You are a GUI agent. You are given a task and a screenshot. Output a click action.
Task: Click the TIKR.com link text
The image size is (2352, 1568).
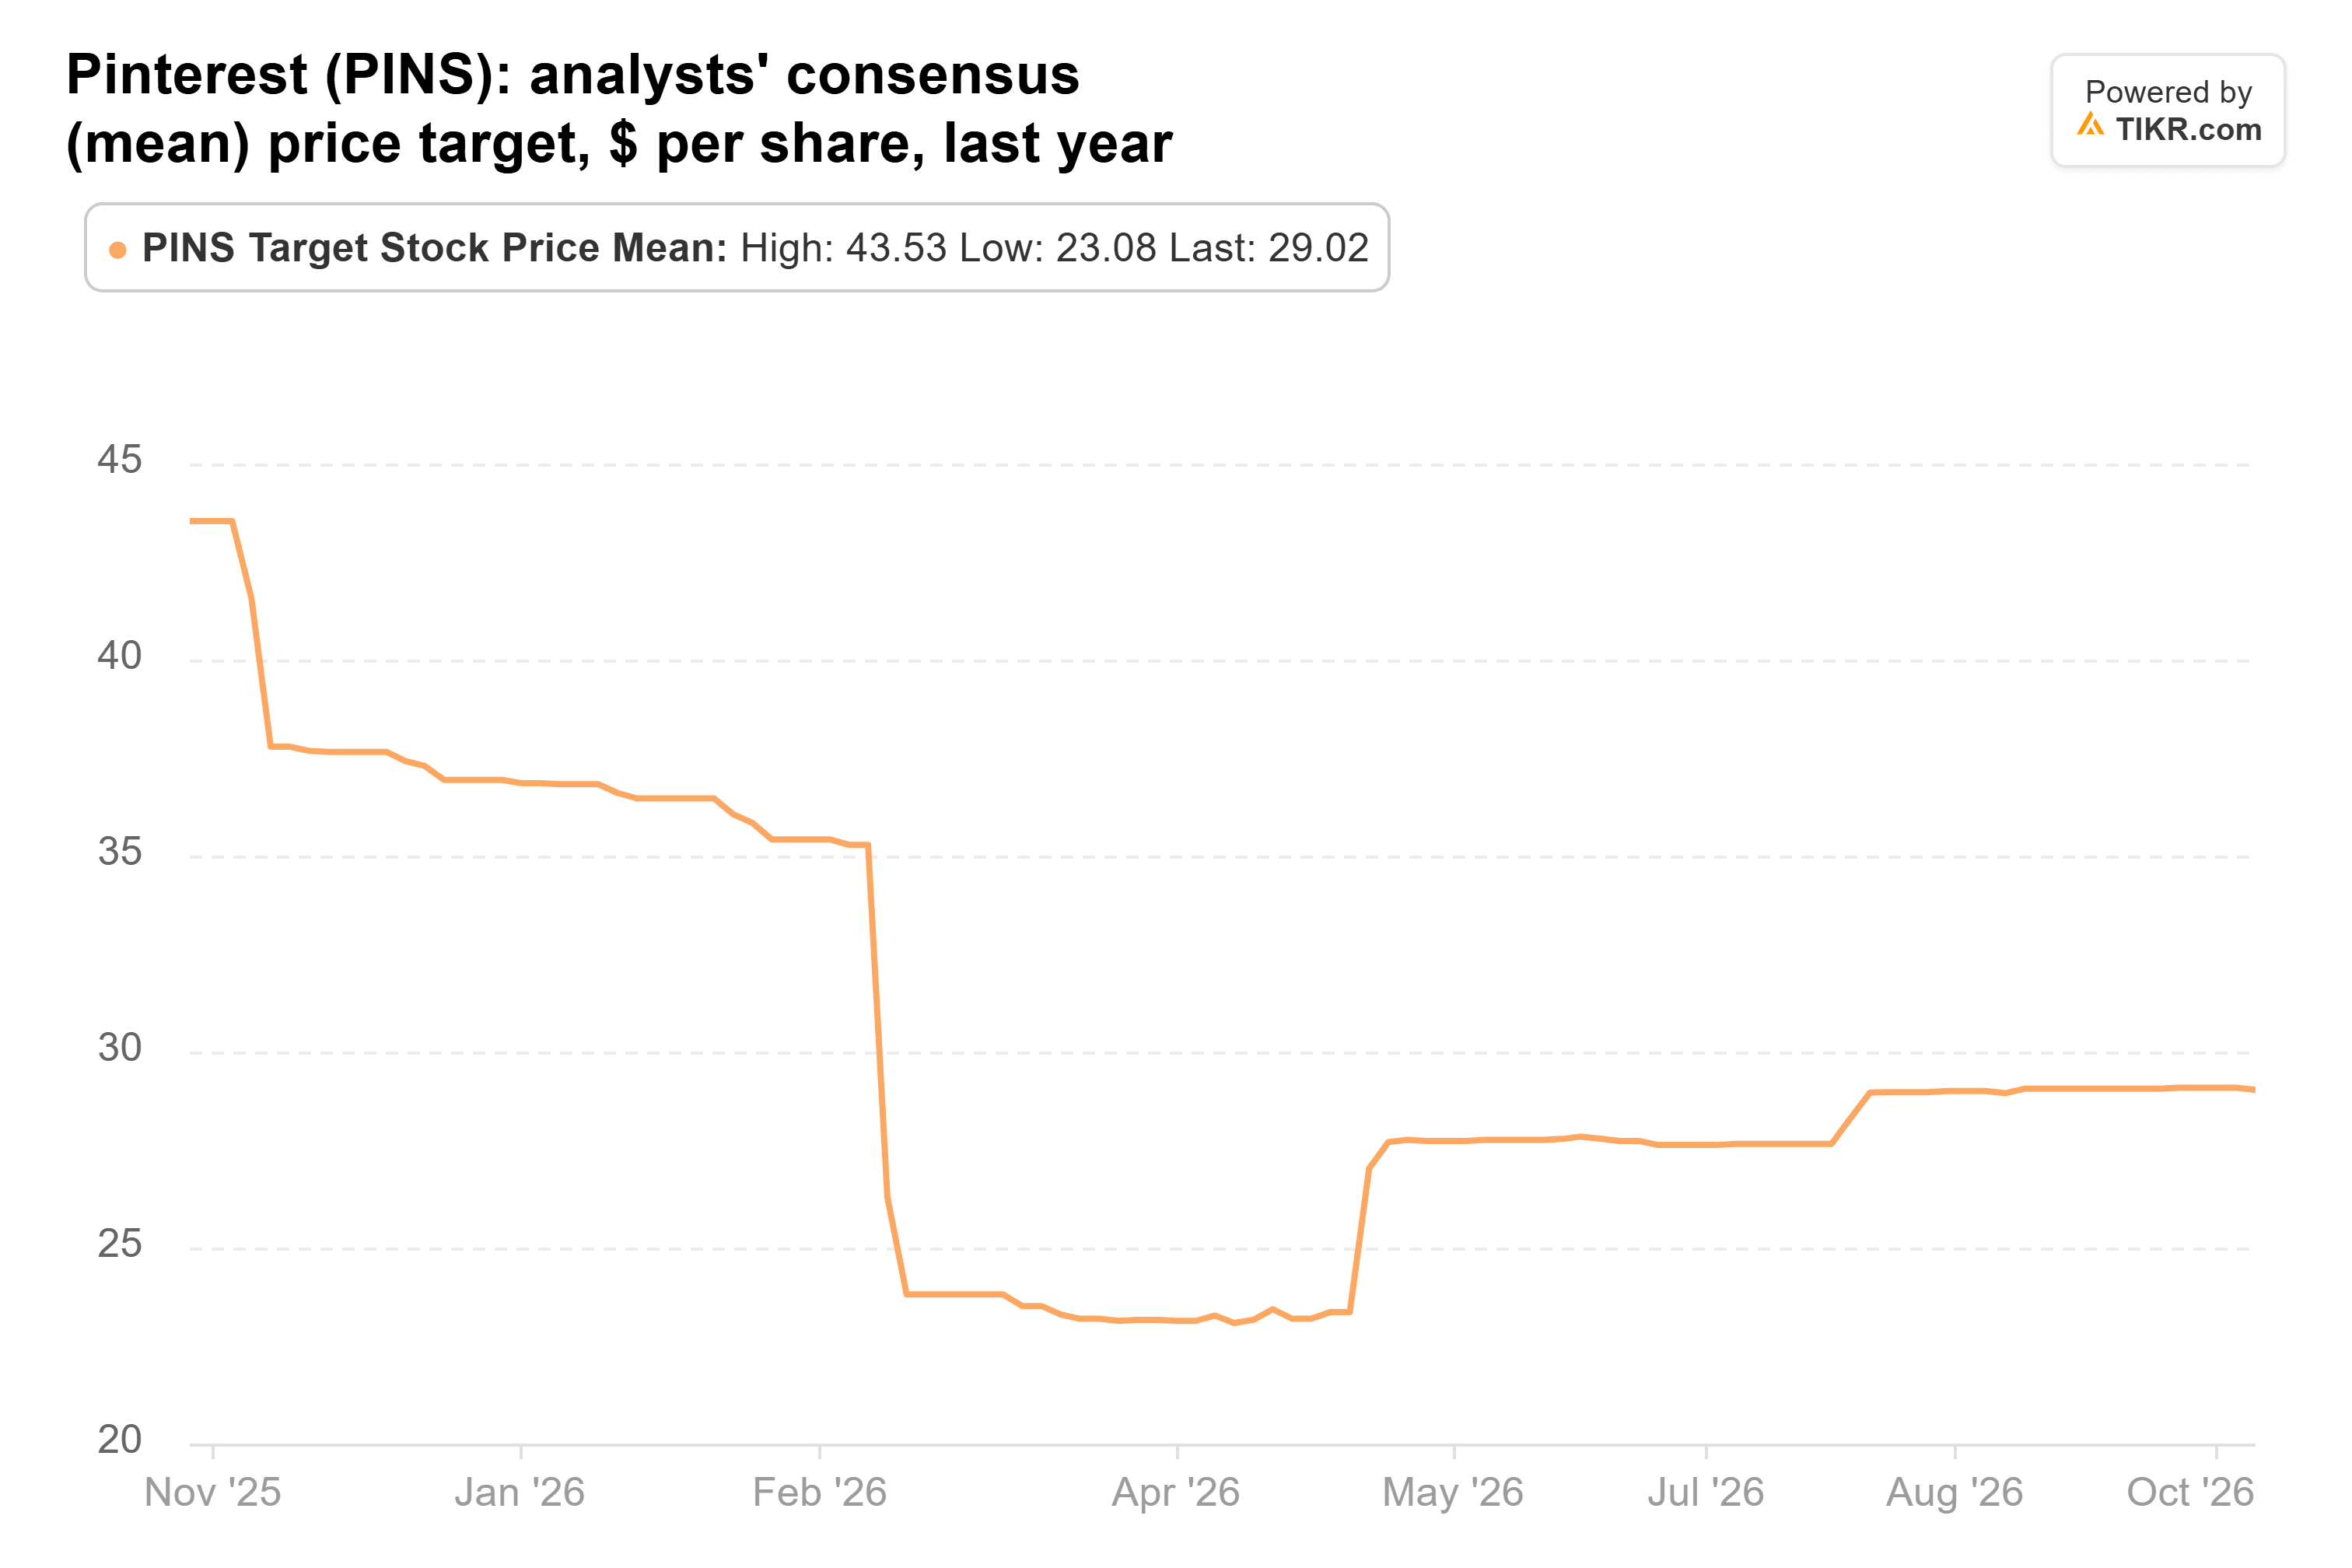coord(2188,129)
